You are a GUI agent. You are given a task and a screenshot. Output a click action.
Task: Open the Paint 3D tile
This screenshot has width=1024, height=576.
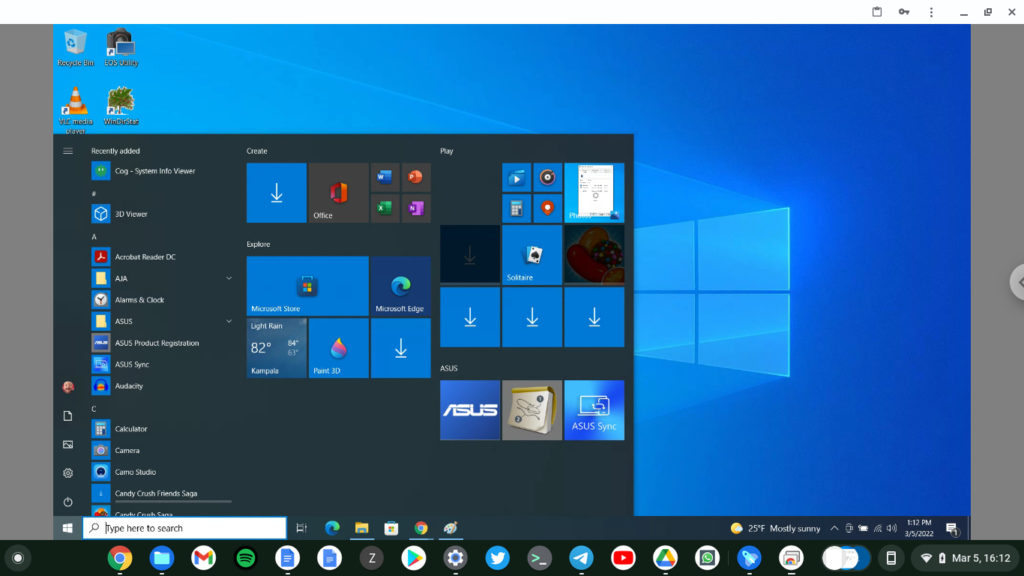tap(338, 348)
